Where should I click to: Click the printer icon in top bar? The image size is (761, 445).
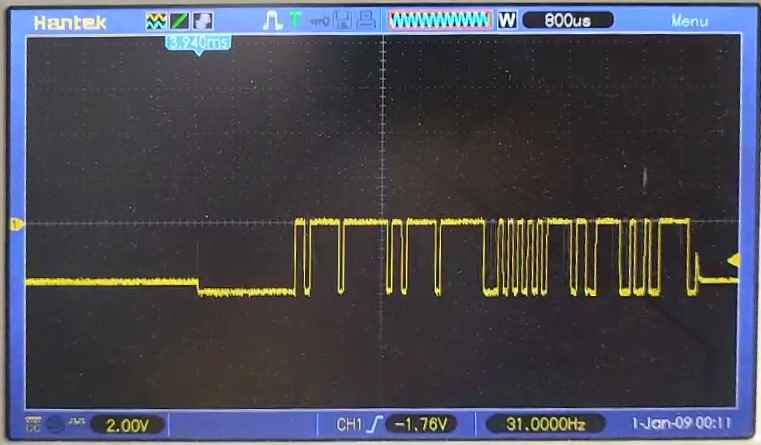click(x=367, y=20)
